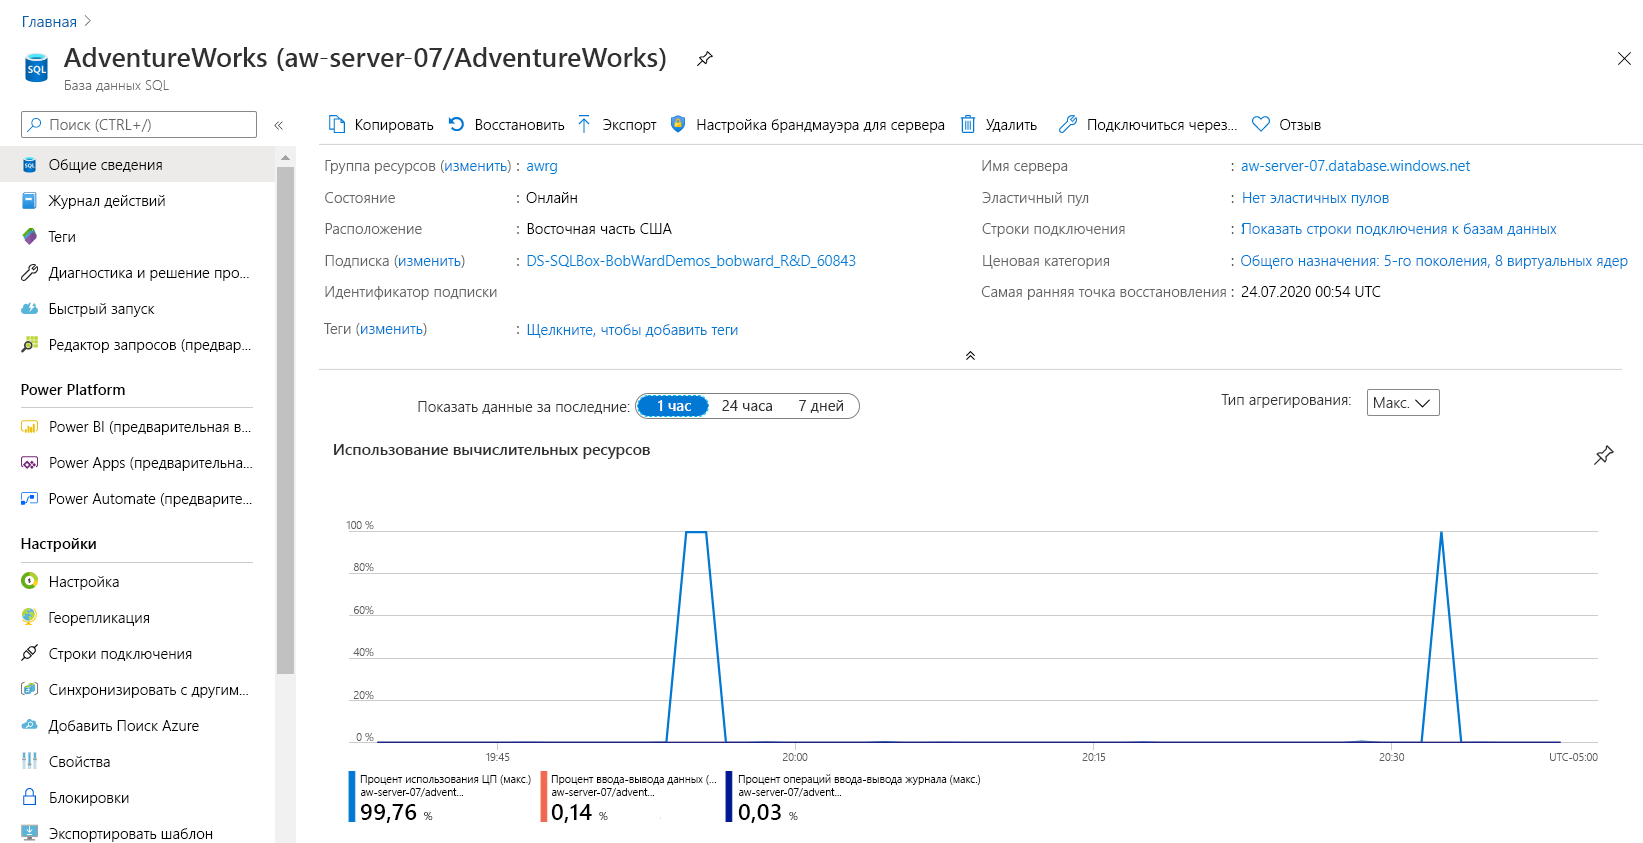This screenshot has width=1643, height=843.
Task: Click the data IO legend orange swatch
Action: point(543,796)
